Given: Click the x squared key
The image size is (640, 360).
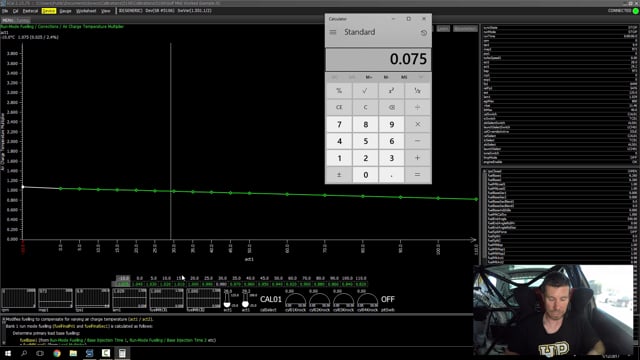Looking at the screenshot, I should [x=391, y=91].
